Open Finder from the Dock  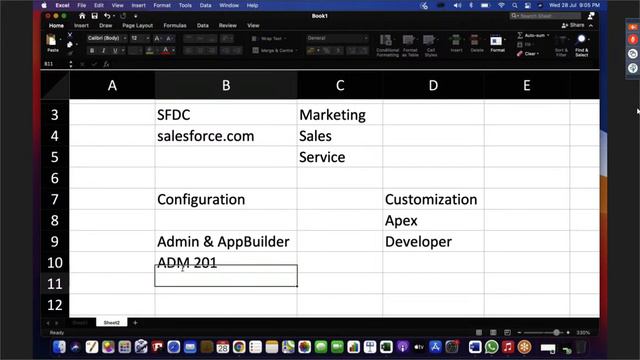[59, 347]
